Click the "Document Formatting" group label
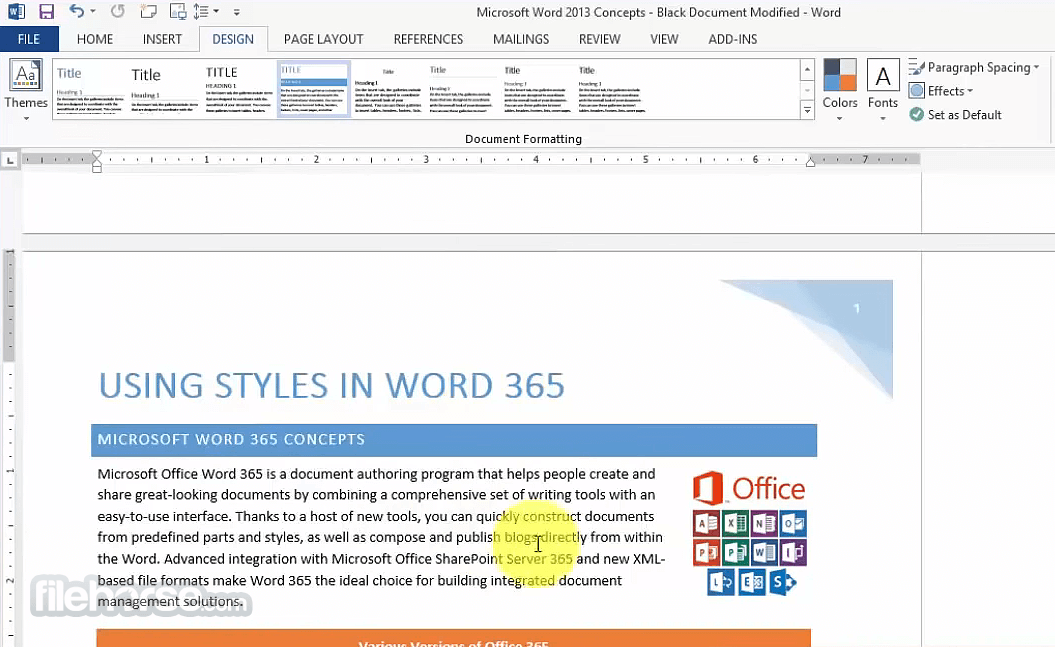Screen dimensions: 1055x647 [x=523, y=139]
